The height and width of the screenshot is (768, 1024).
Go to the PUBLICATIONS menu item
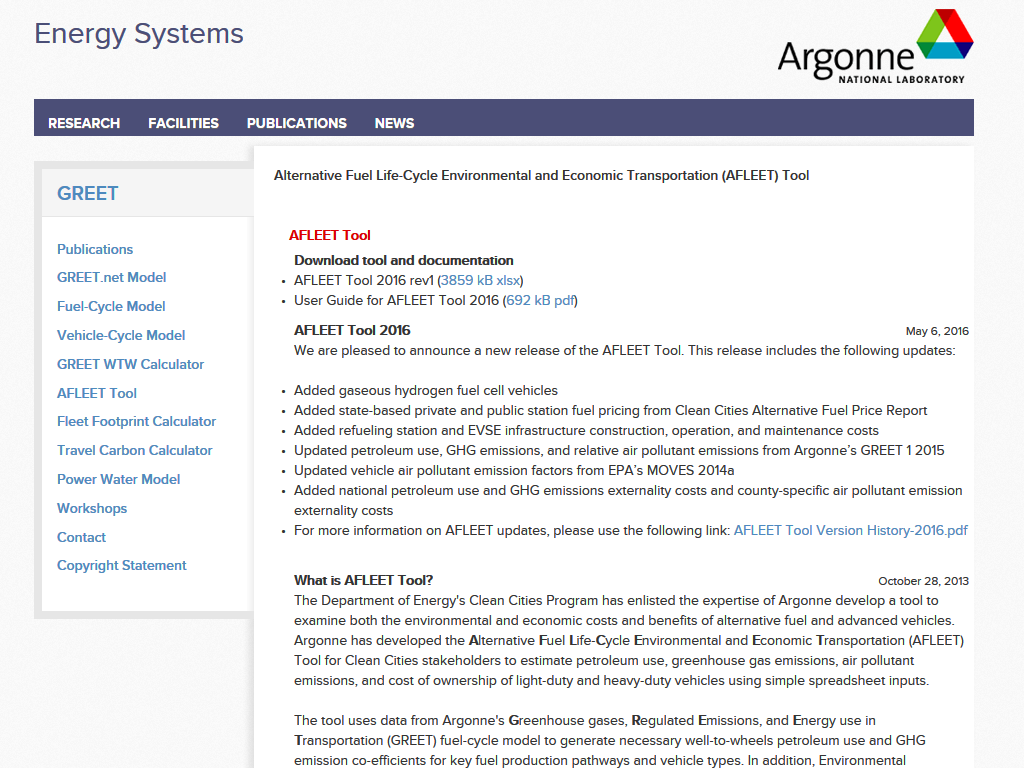(x=296, y=123)
